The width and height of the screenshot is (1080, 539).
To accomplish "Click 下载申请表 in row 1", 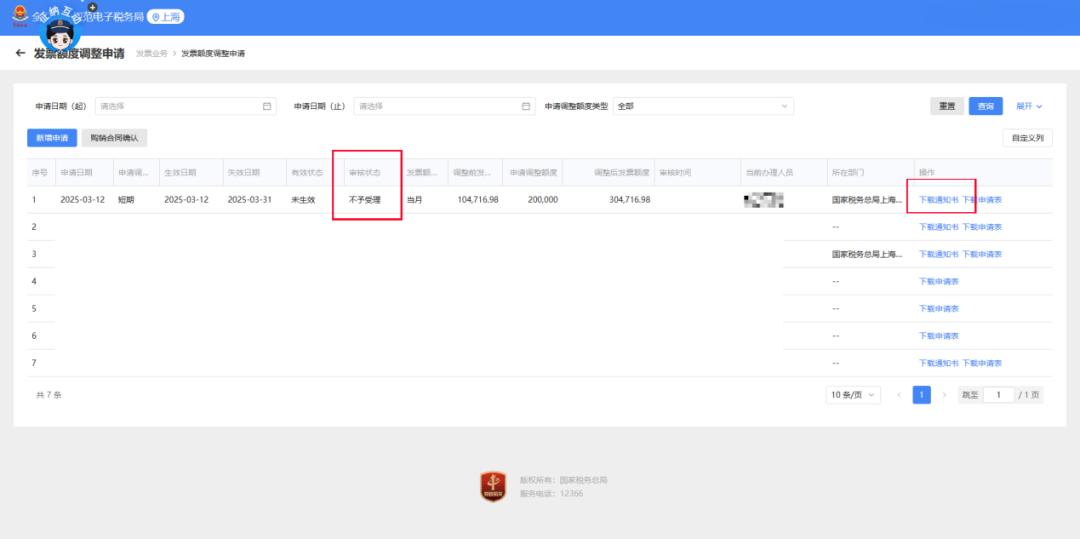I will click(x=982, y=200).
